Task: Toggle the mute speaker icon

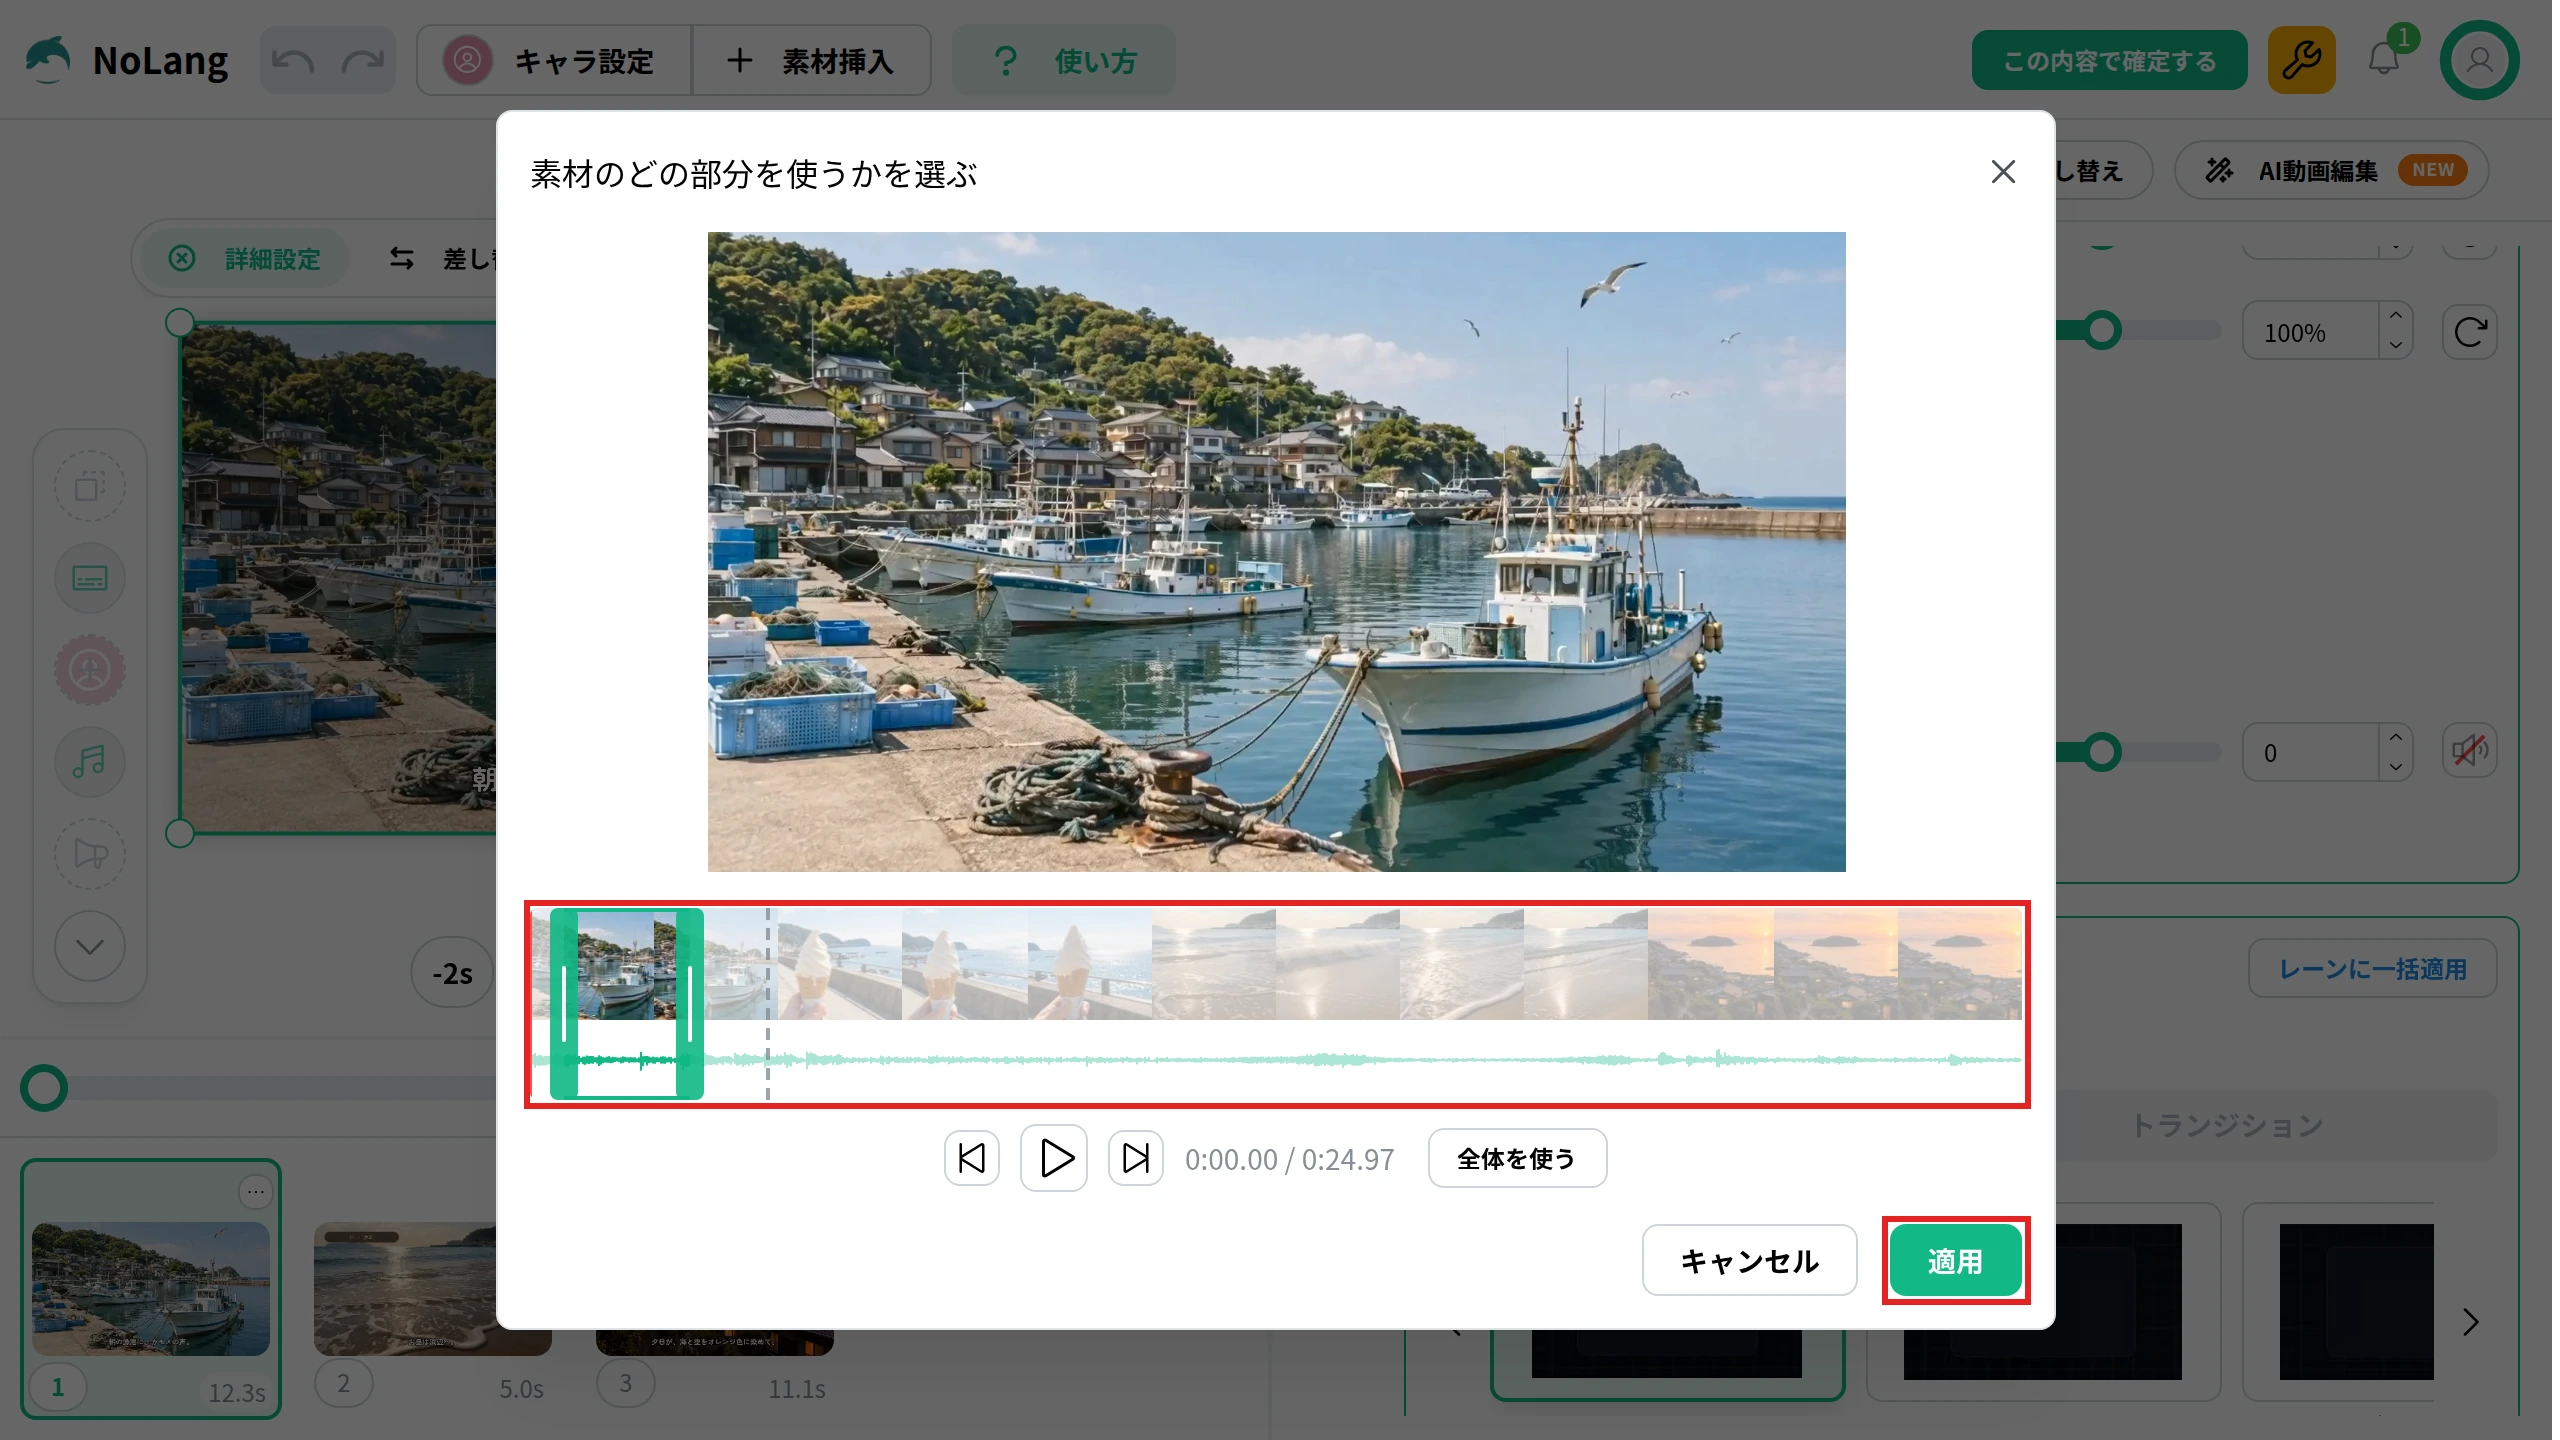Action: tap(2470, 751)
